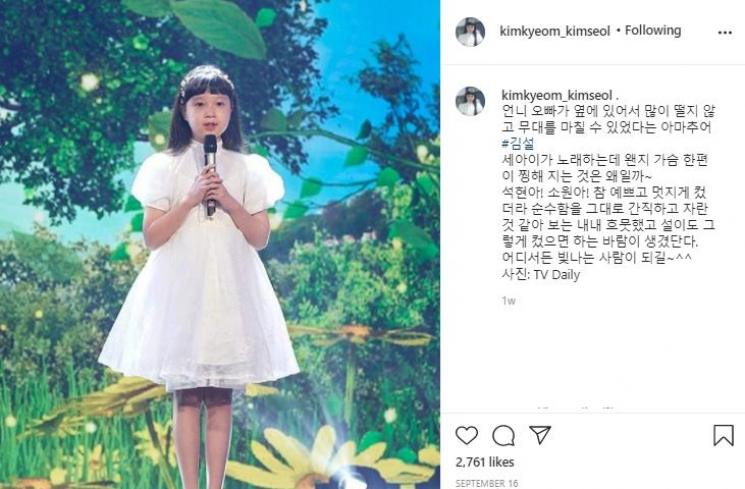This screenshot has height=489, width=745.
Task: Open kimkyeom_kimseol username in the header
Action: 555,31
